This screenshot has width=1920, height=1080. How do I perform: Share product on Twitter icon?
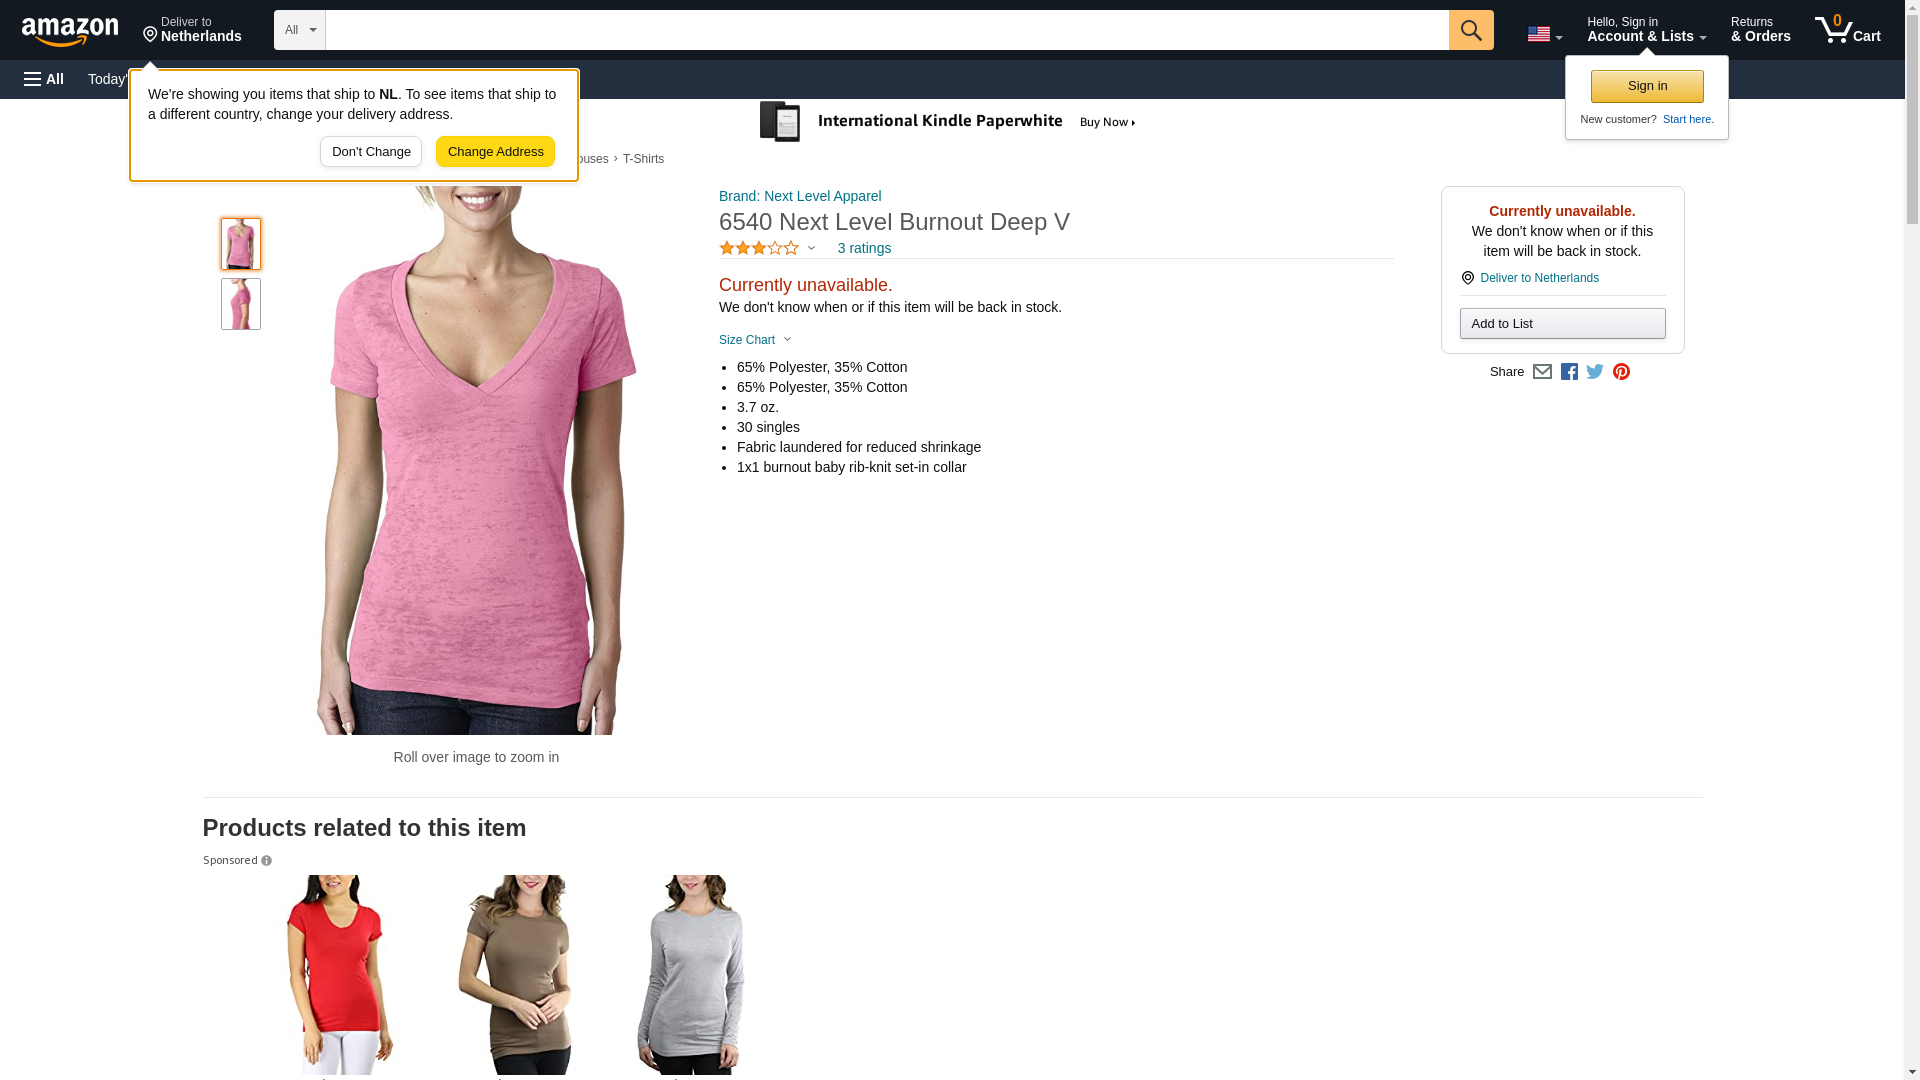[1595, 372]
